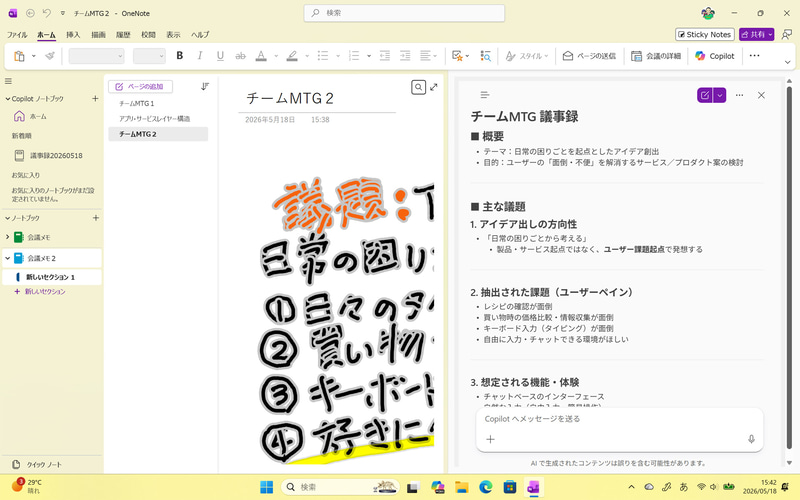800x500 pixels.
Task: Switch to the 挿入 tab
Action: [x=73, y=35]
